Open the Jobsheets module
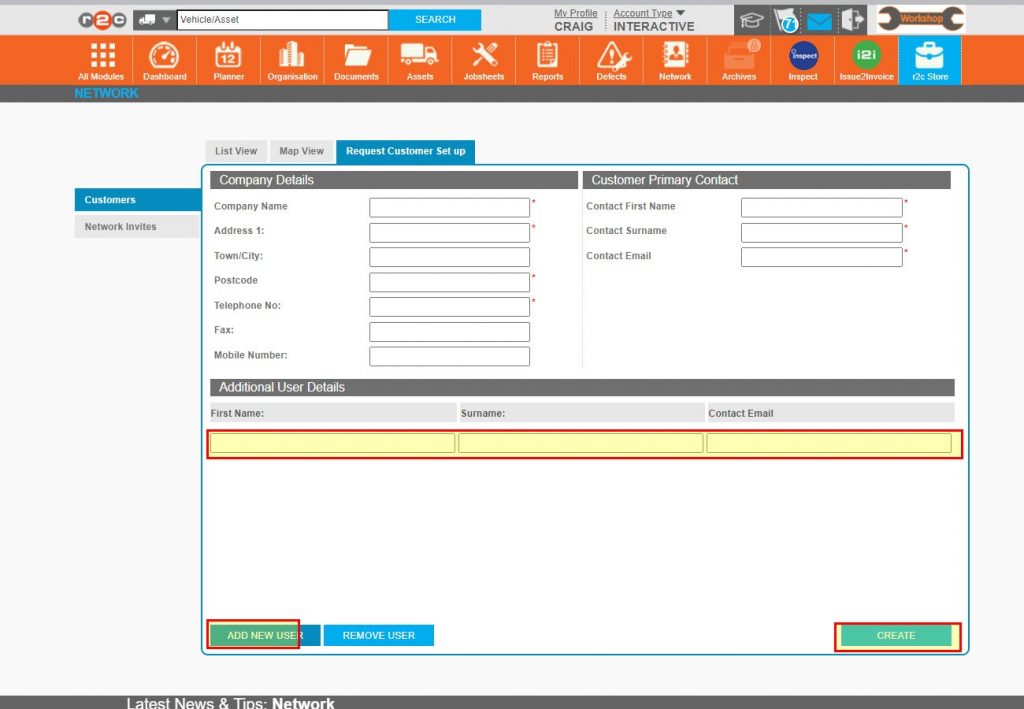This screenshot has height=709, width=1024. click(x=483, y=59)
